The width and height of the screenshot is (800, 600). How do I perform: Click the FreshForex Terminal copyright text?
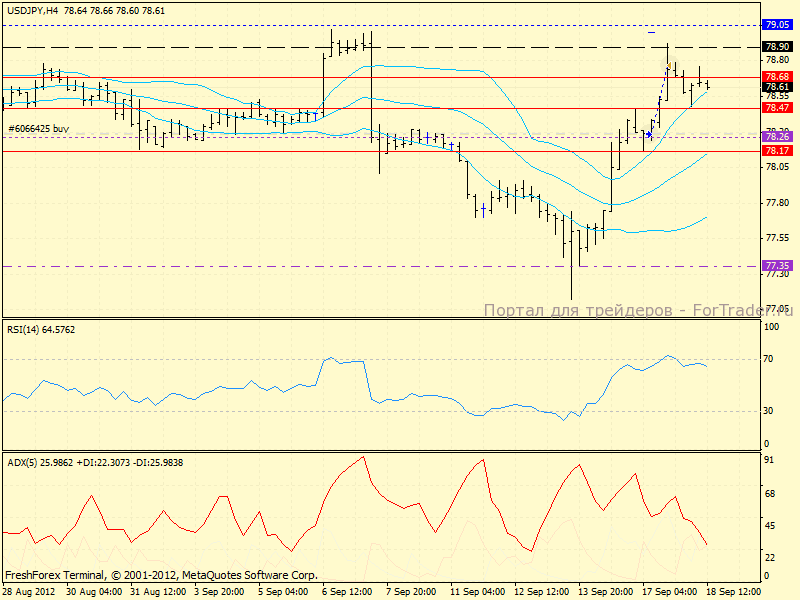point(161,575)
